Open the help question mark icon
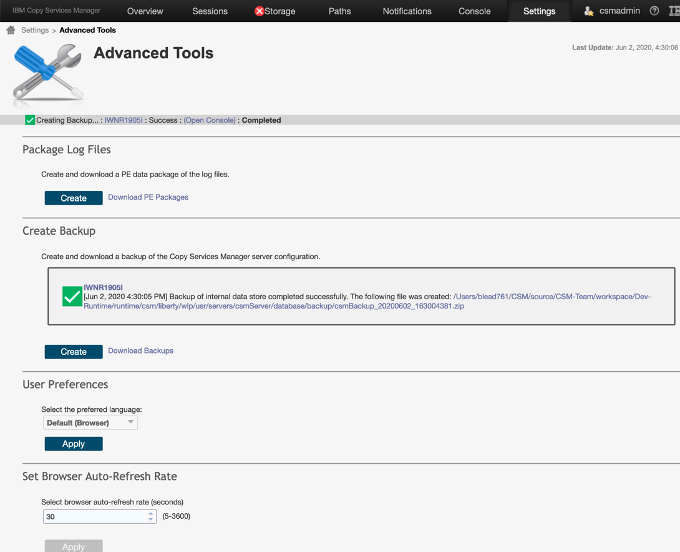Image resolution: width=680 pixels, height=552 pixels. (x=654, y=11)
